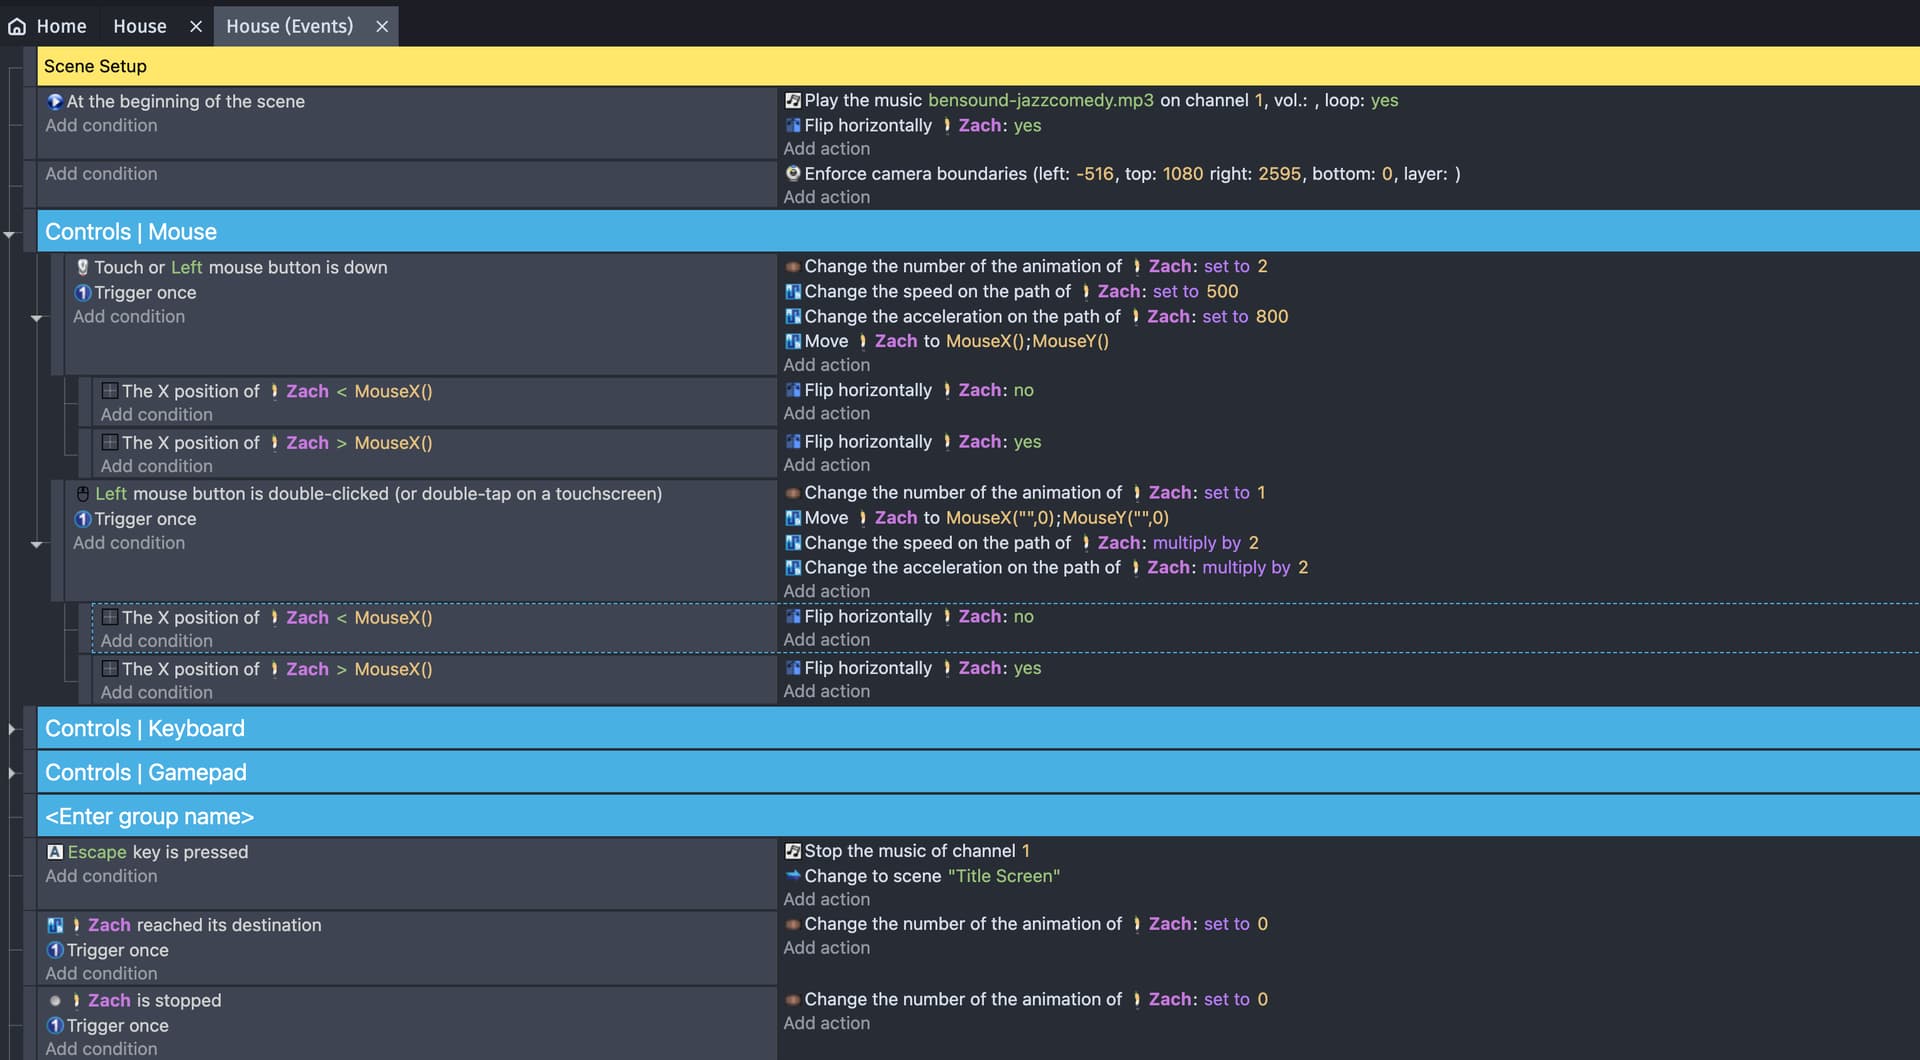The width and height of the screenshot is (1920, 1060).
Task: Add a condition to the Enforce camera boundaries event
Action: pos(101,174)
